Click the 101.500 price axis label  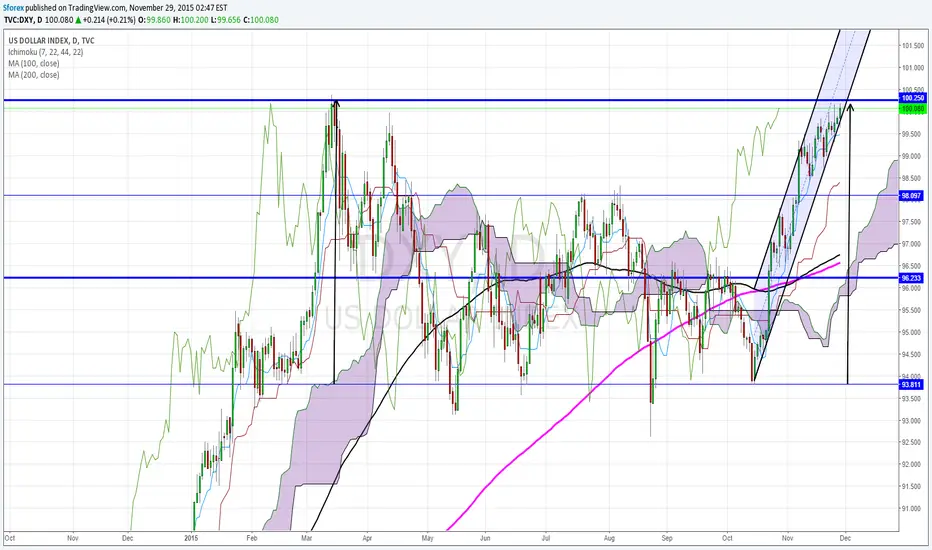point(913,46)
